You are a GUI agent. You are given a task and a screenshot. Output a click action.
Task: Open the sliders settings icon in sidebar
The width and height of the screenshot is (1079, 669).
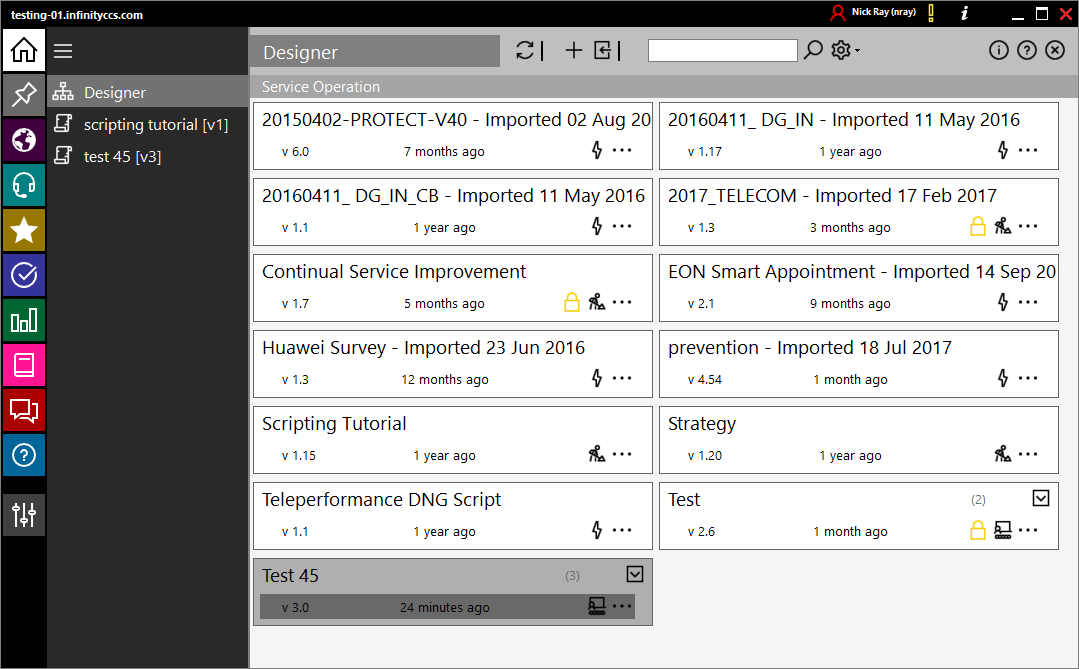(x=23, y=514)
